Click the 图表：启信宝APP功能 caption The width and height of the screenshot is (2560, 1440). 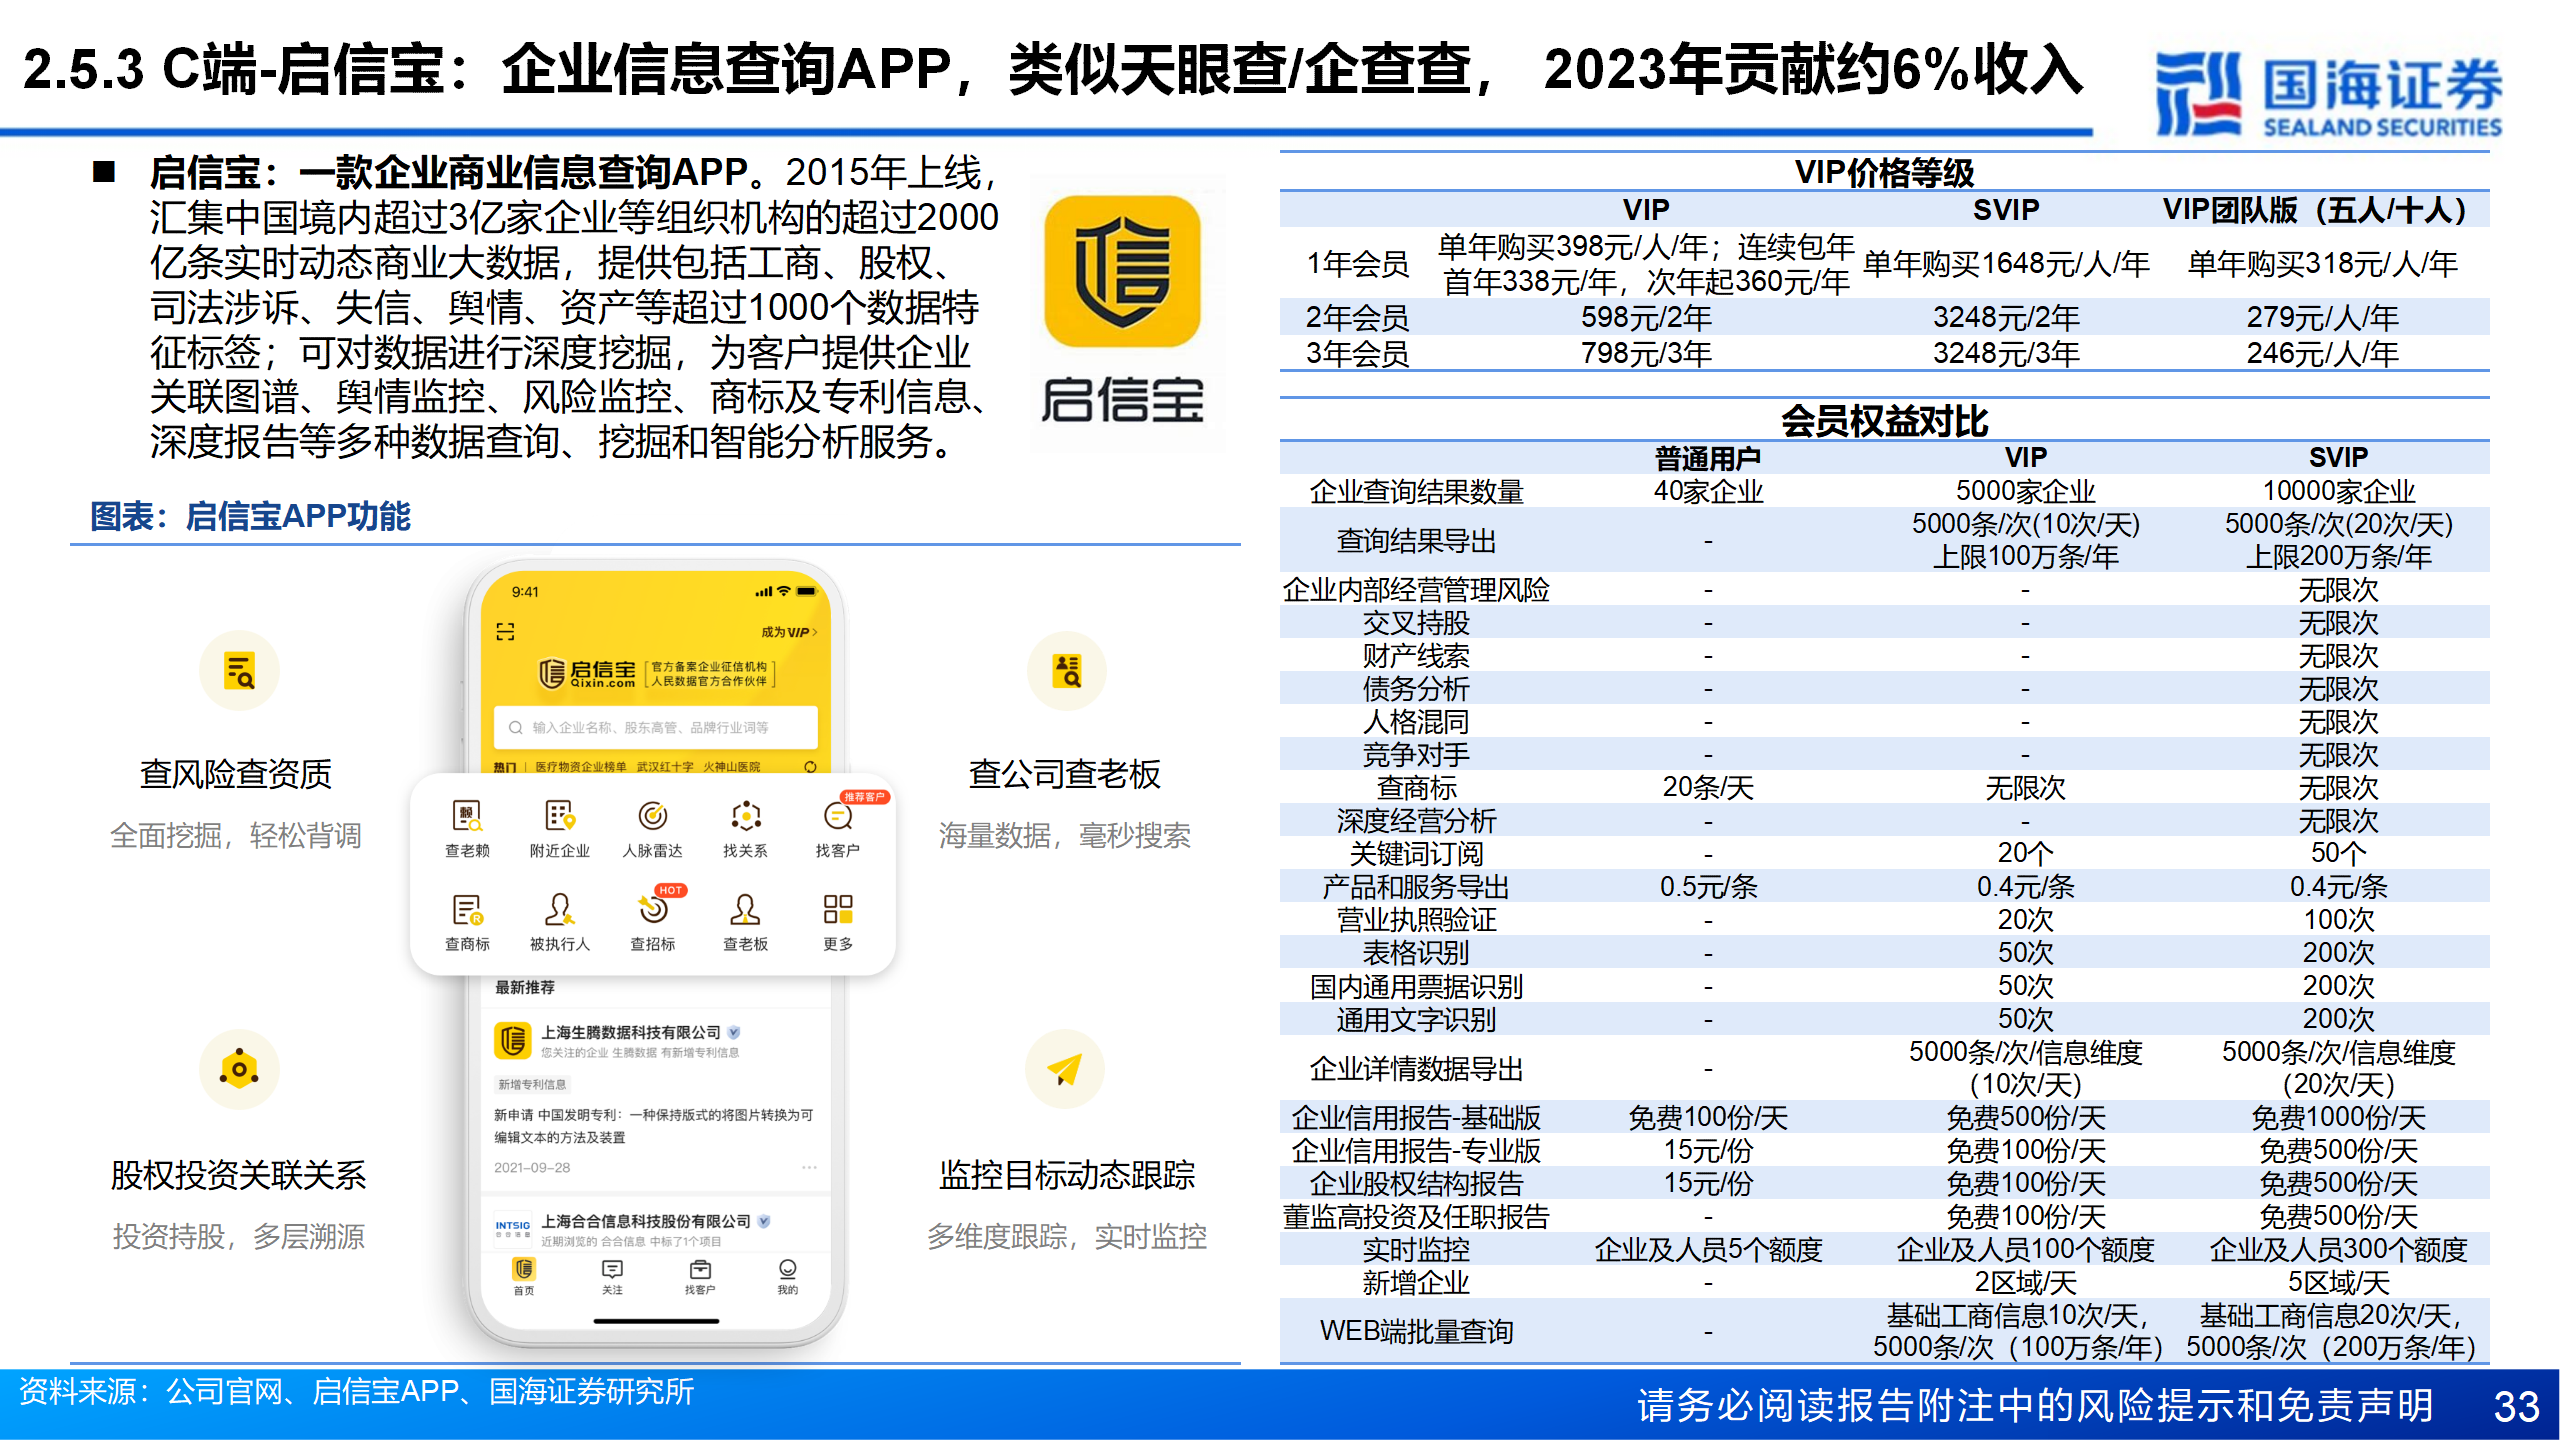click(250, 516)
